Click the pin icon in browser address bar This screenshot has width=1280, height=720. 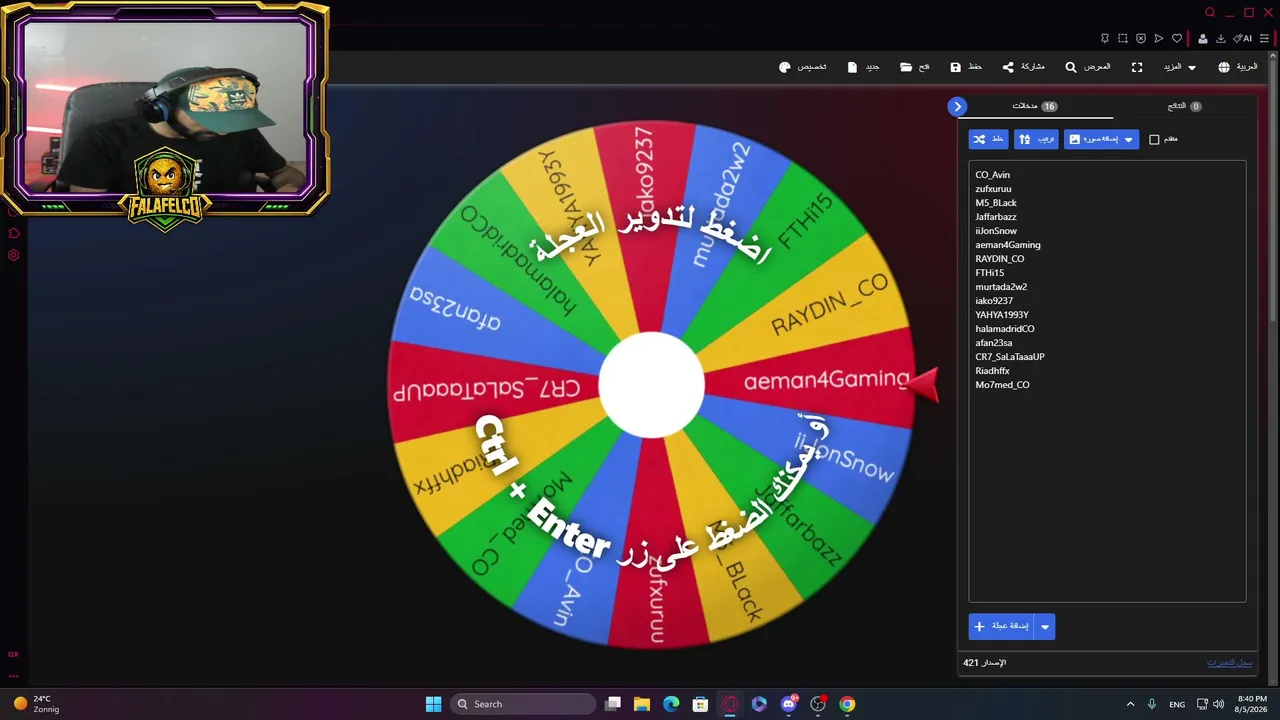point(1105,39)
